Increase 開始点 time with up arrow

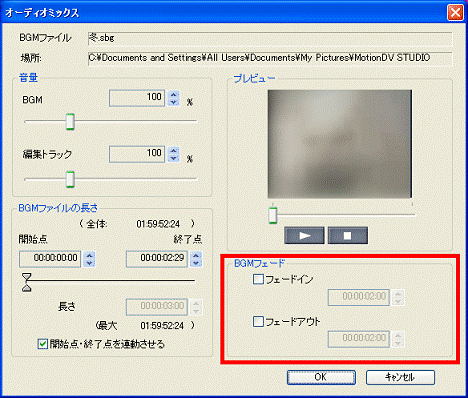[89, 255]
